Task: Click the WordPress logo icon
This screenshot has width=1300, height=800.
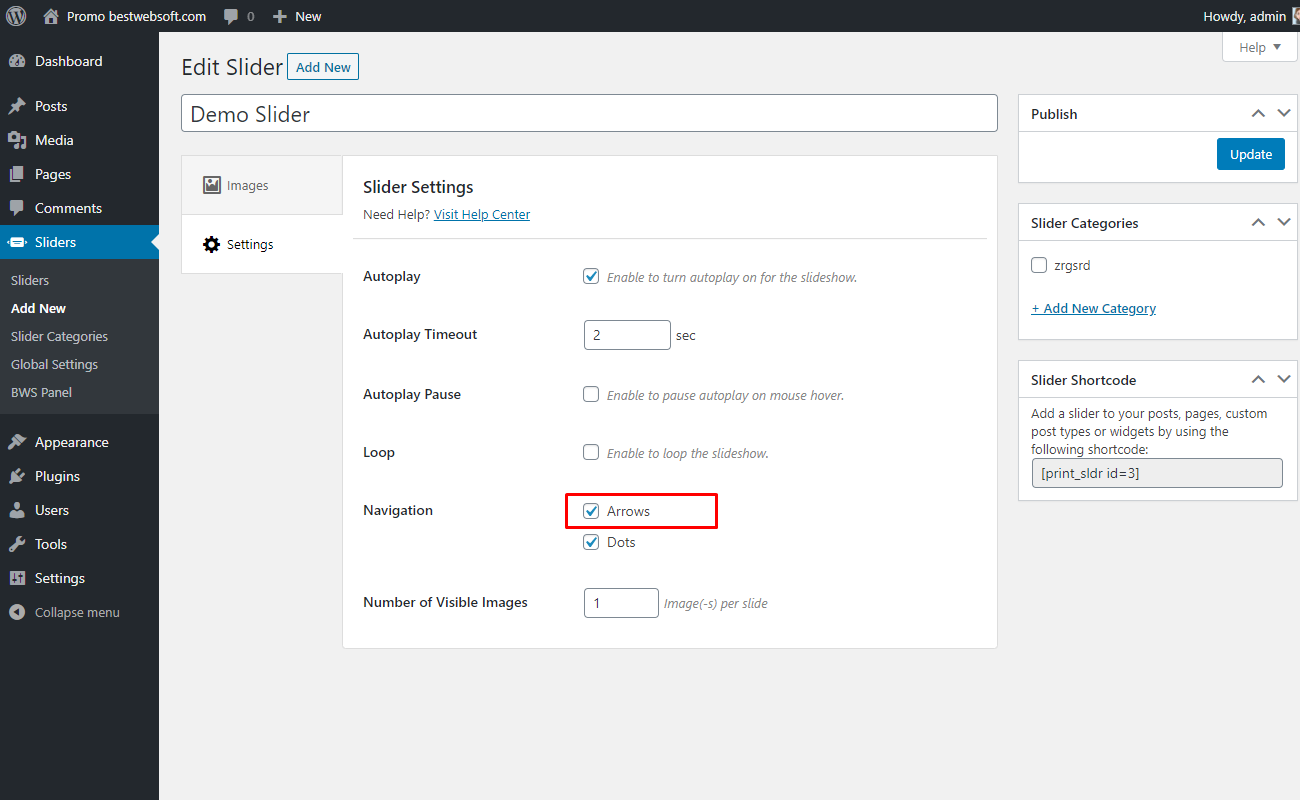Action: [16, 16]
